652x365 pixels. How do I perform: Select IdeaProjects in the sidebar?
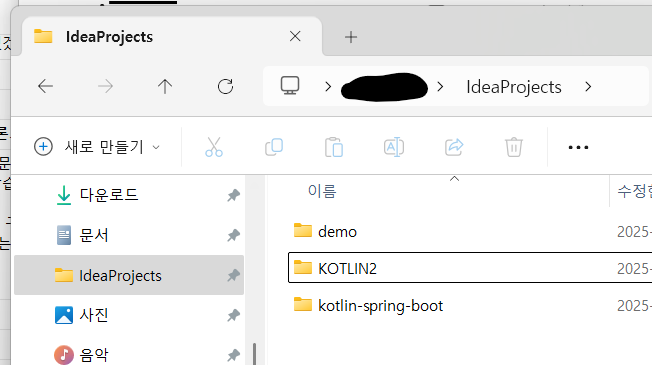click(x=128, y=275)
